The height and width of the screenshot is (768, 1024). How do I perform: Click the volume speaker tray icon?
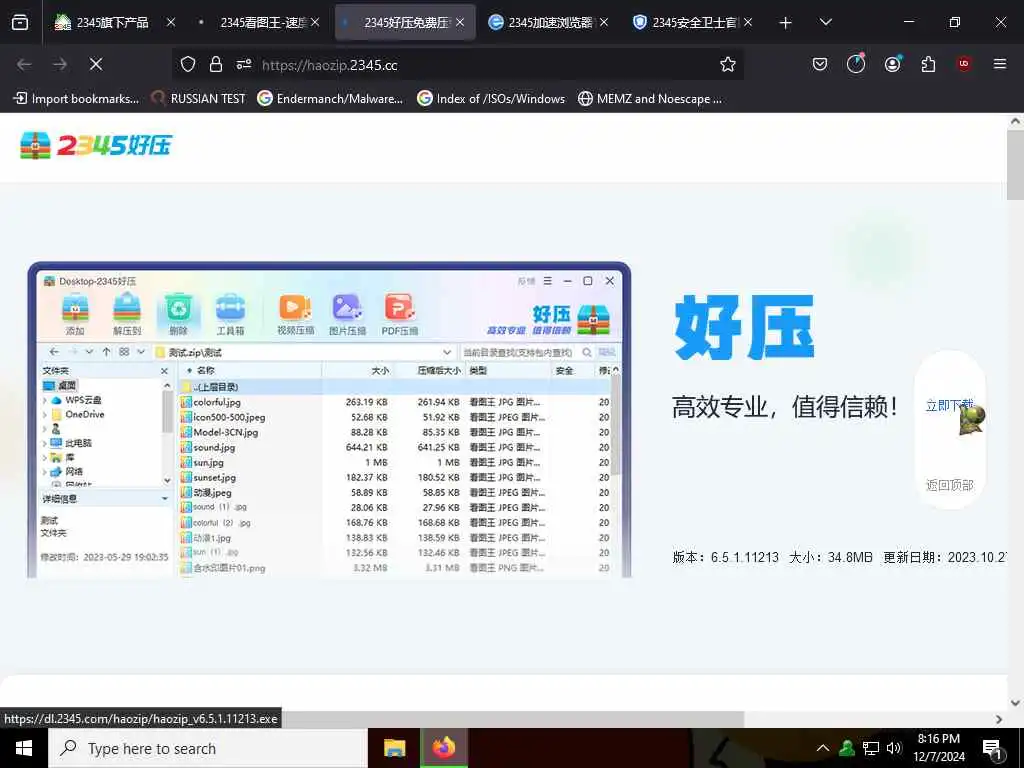click(x=895, y=748)
